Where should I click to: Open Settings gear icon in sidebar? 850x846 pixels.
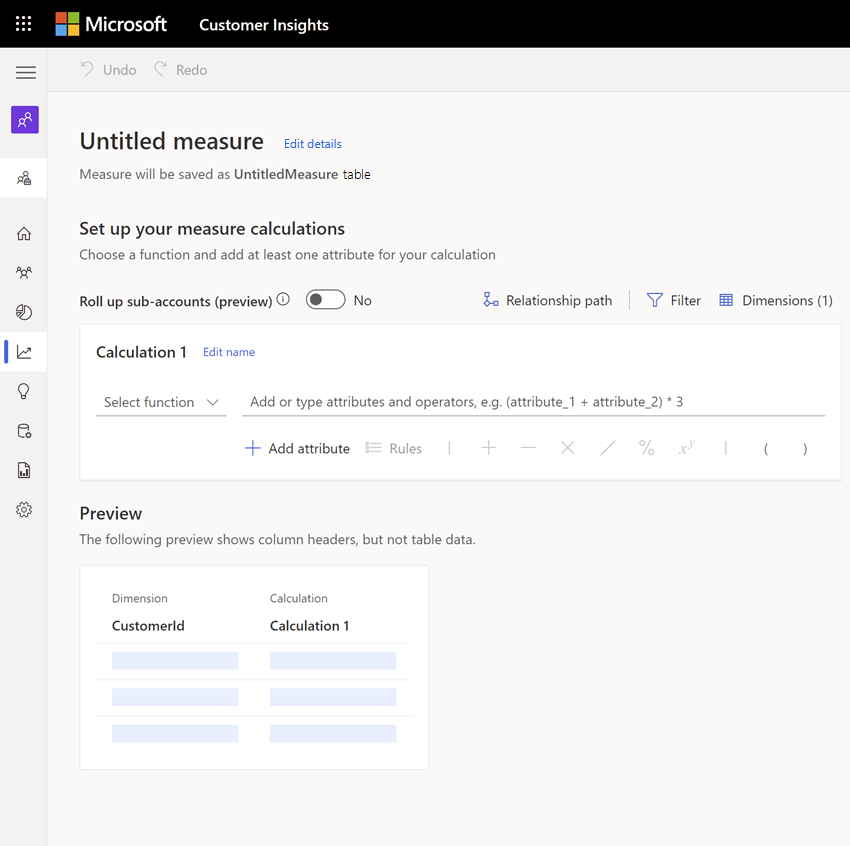(24, 509)
